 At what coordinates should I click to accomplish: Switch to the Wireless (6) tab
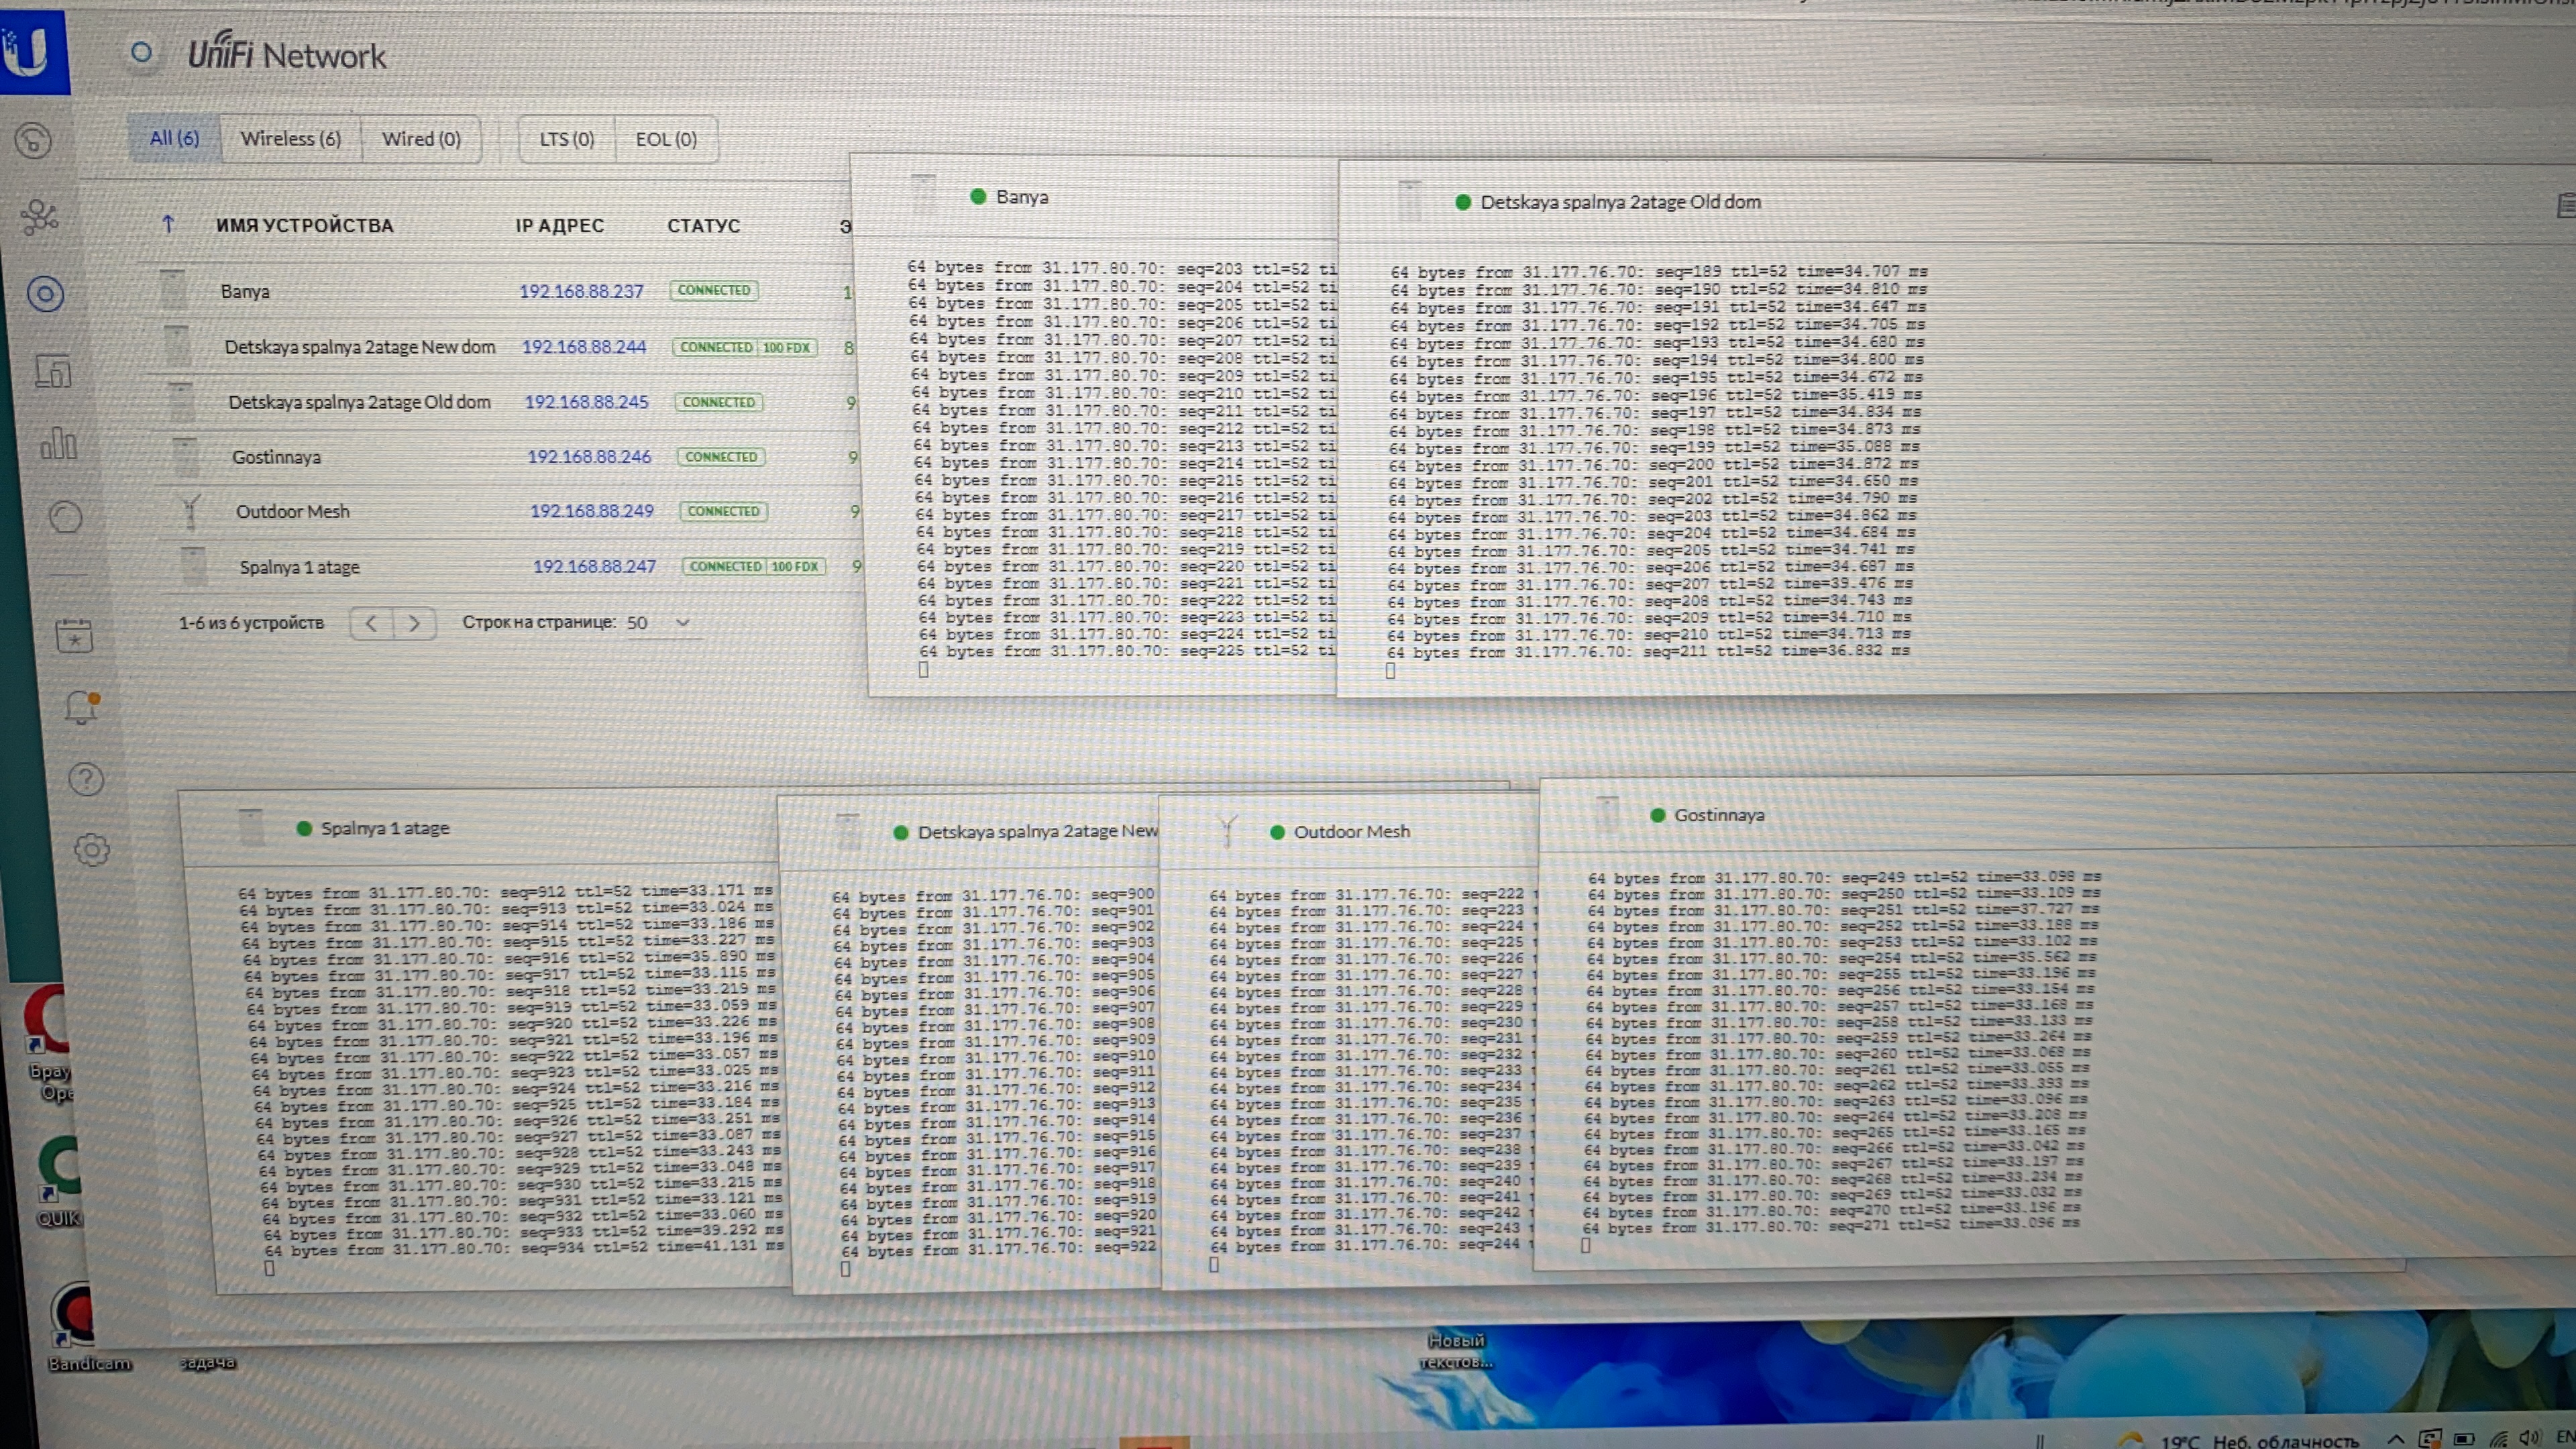pos(290,139)
